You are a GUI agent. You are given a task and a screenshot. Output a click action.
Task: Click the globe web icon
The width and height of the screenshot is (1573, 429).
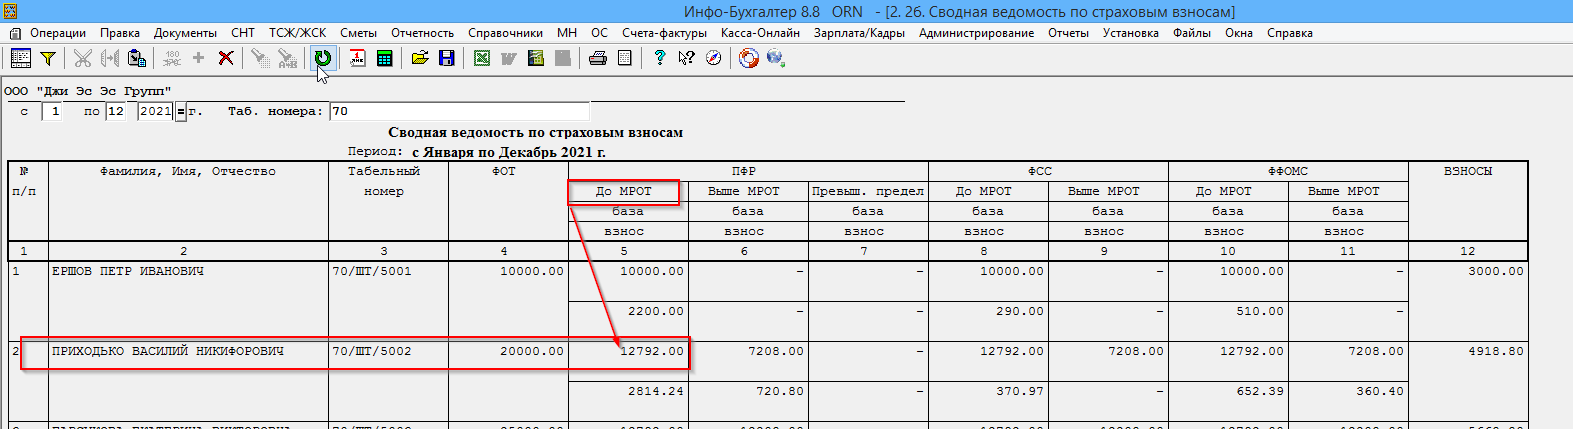pyautogui.click(x=775, y=58)
